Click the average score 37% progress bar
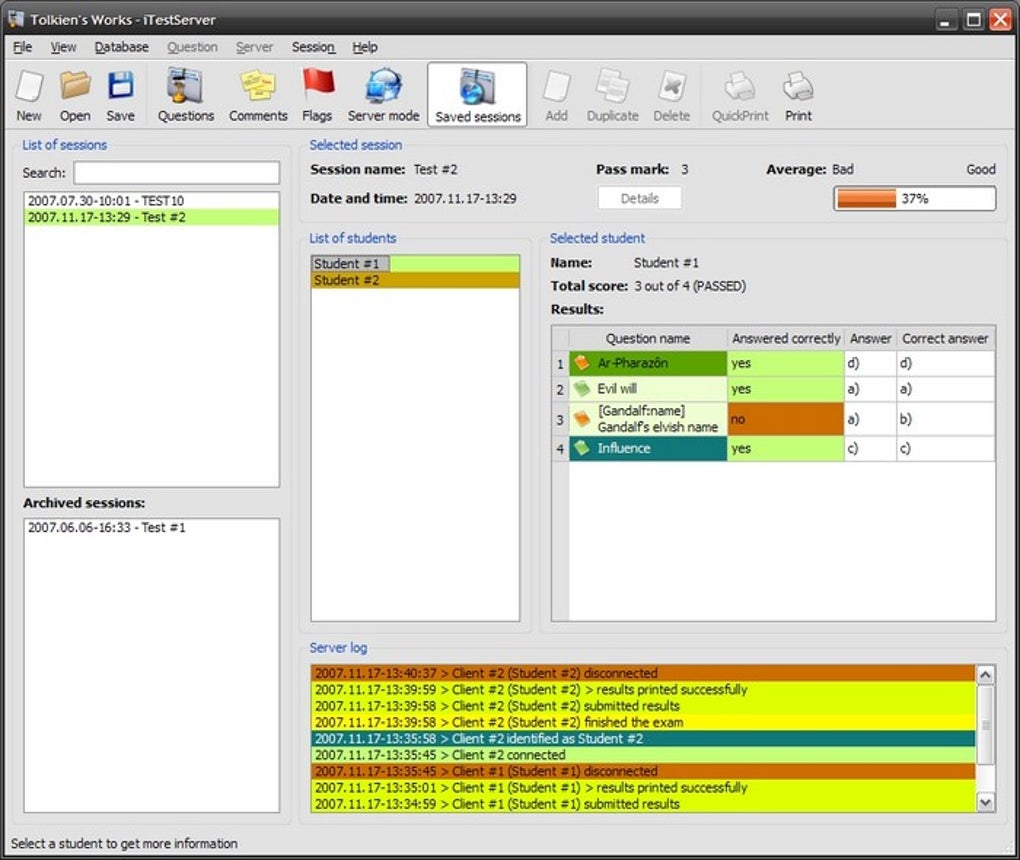Viewport: 1020px width, 860px height. pyautogui.click(x=914, y=198)
